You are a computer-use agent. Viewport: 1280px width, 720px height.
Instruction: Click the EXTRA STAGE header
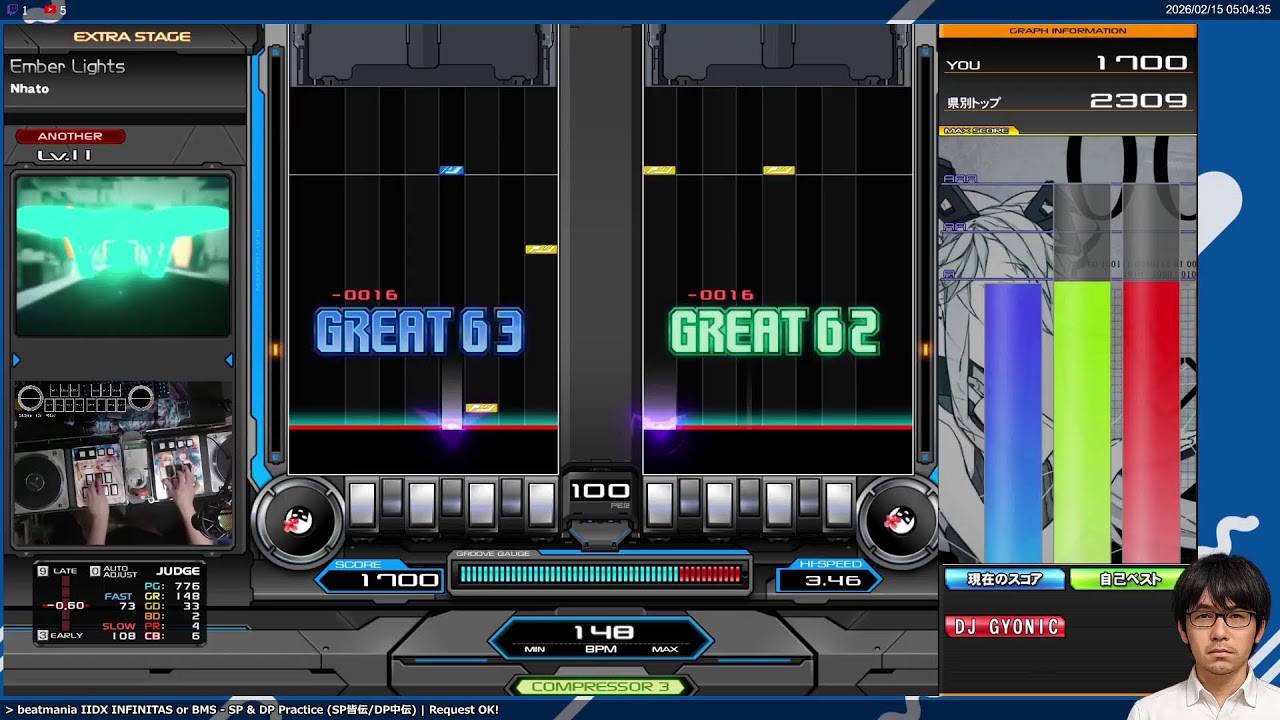131,36
